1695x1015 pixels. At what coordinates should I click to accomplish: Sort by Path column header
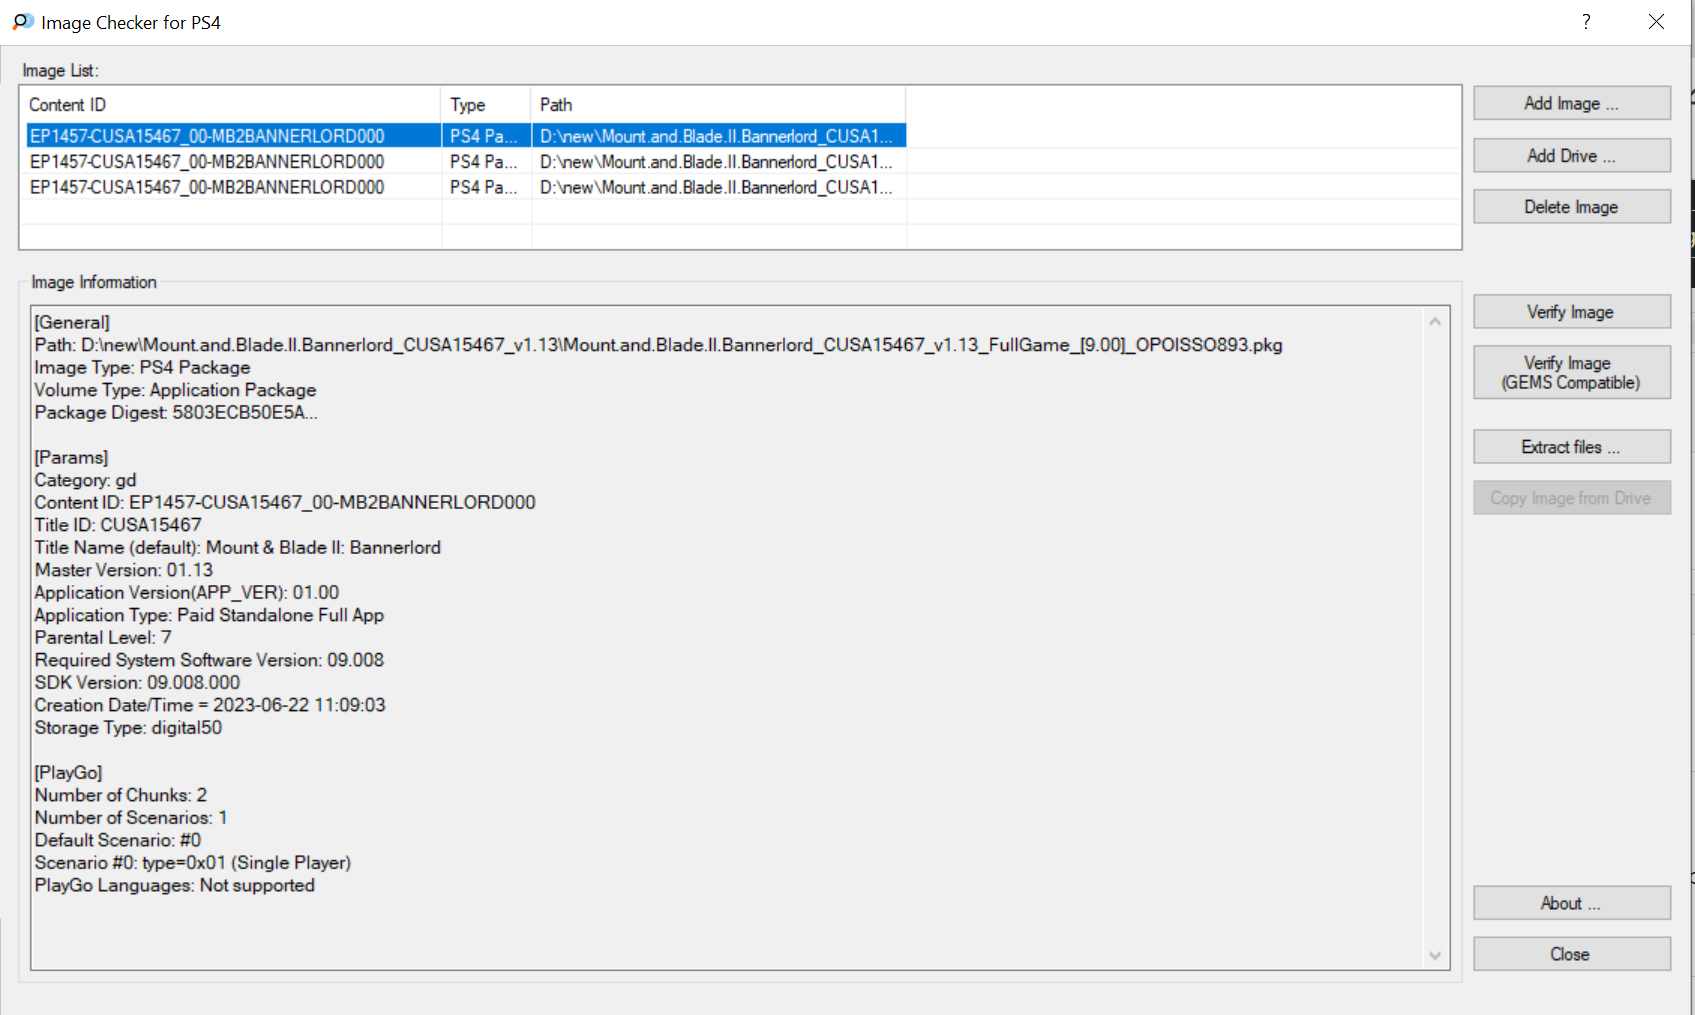point(719,105)
